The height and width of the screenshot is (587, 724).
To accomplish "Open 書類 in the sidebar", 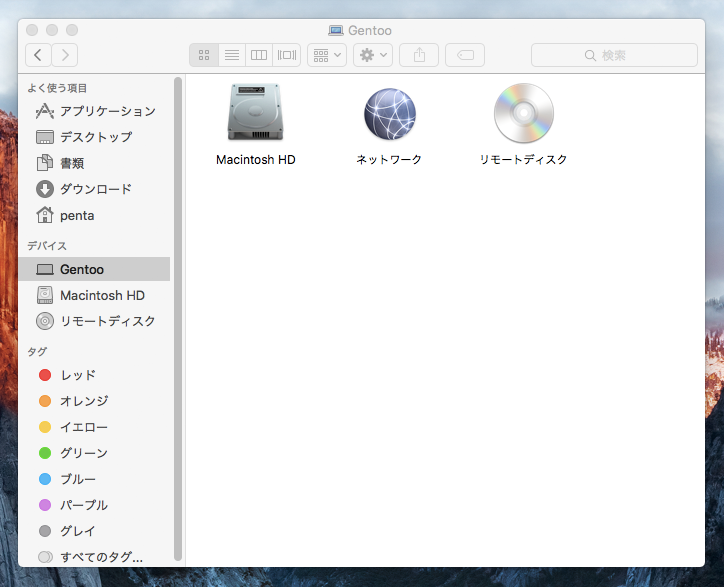I will point(96,163).
